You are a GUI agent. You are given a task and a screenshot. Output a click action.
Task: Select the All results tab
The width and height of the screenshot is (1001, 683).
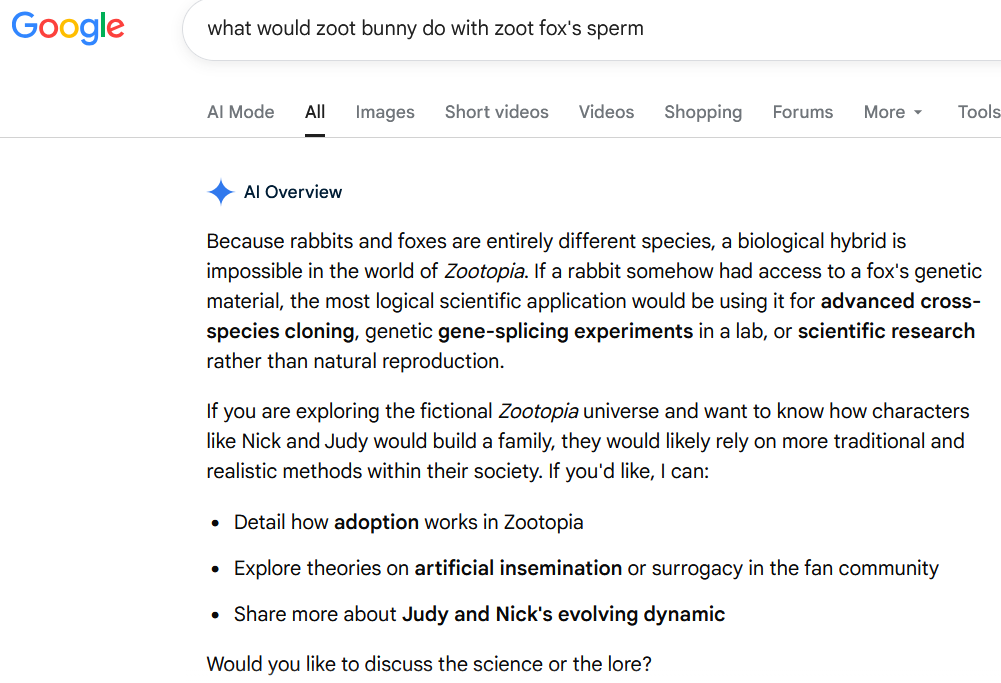(x=315, y=112)
